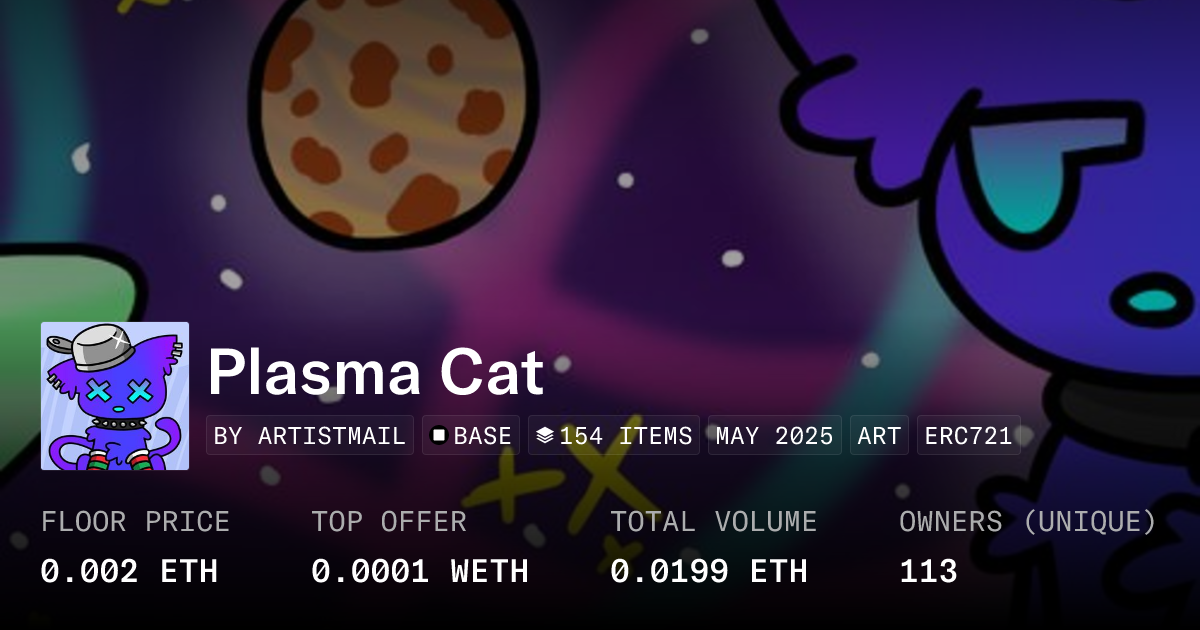Image resolution: width=1200 pixels, height=630 pixels.
Task: Open the Plasma Cat collection avatar
Action: 115,396
